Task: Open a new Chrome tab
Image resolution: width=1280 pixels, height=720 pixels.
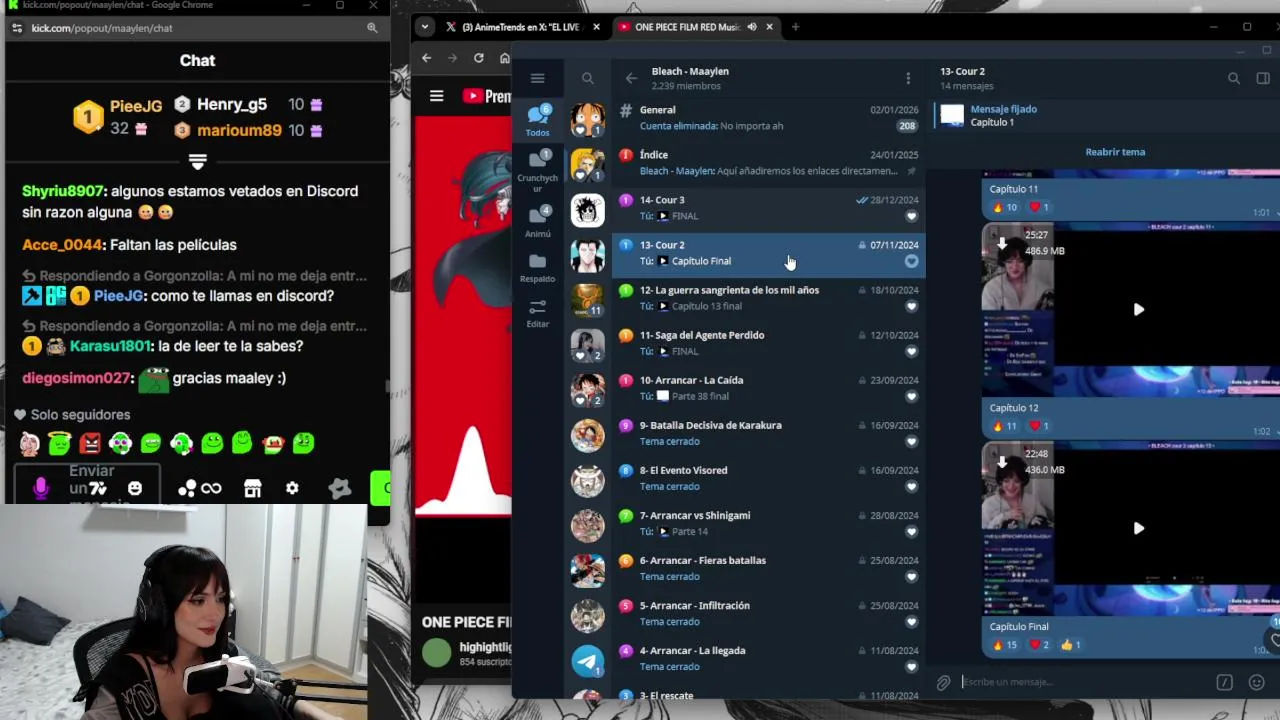Action: 795,27
